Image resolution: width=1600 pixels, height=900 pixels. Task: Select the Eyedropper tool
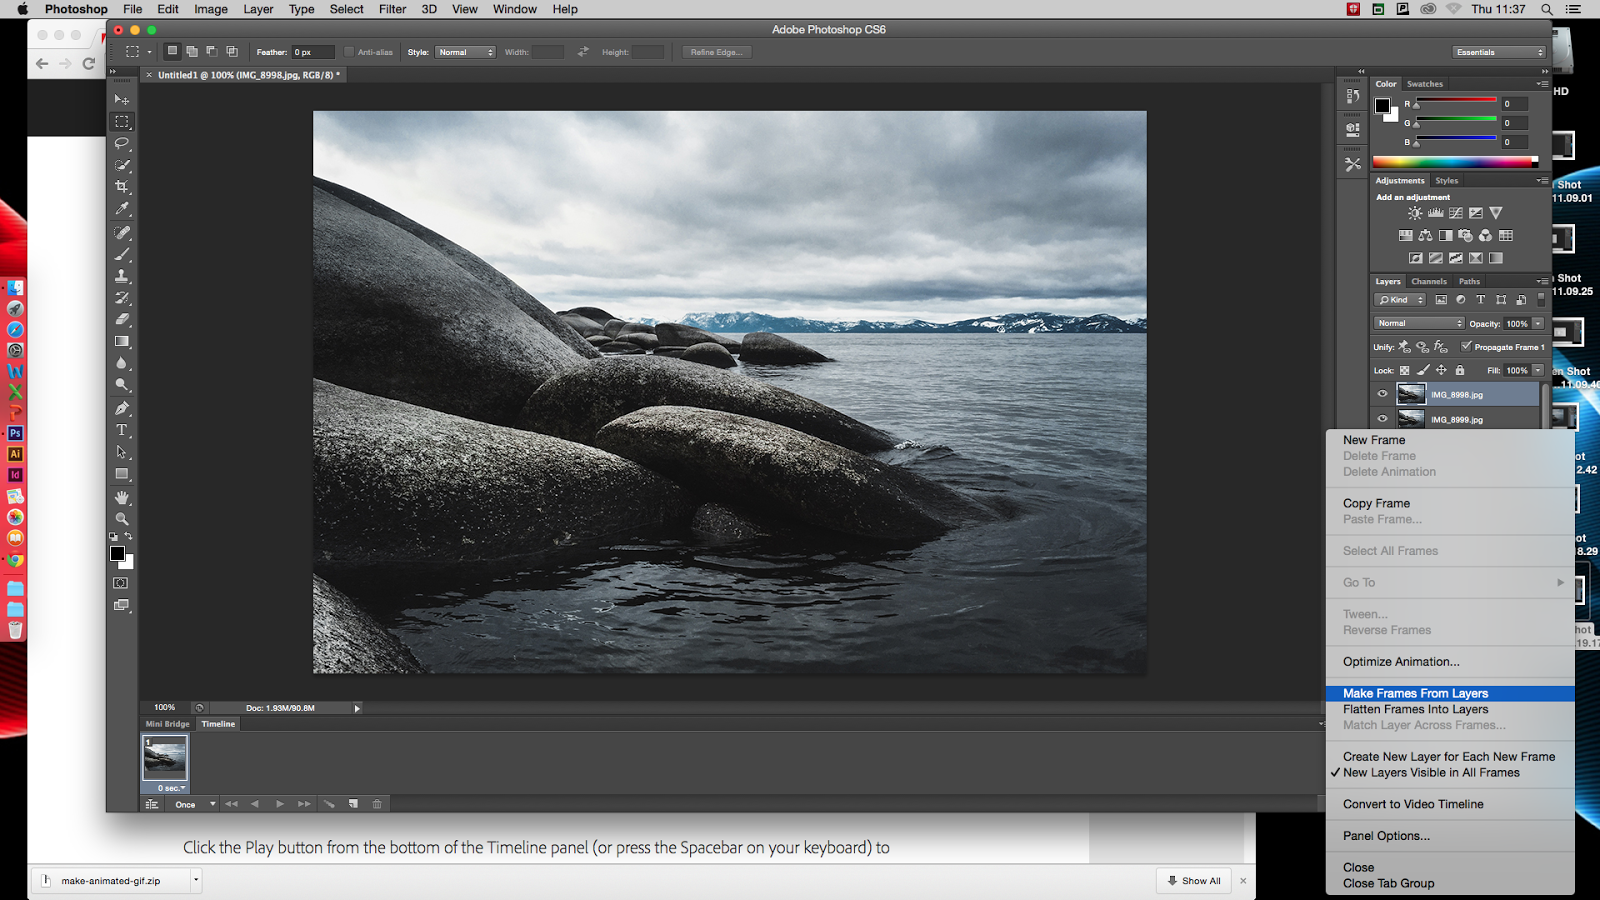tap(122, 209)
